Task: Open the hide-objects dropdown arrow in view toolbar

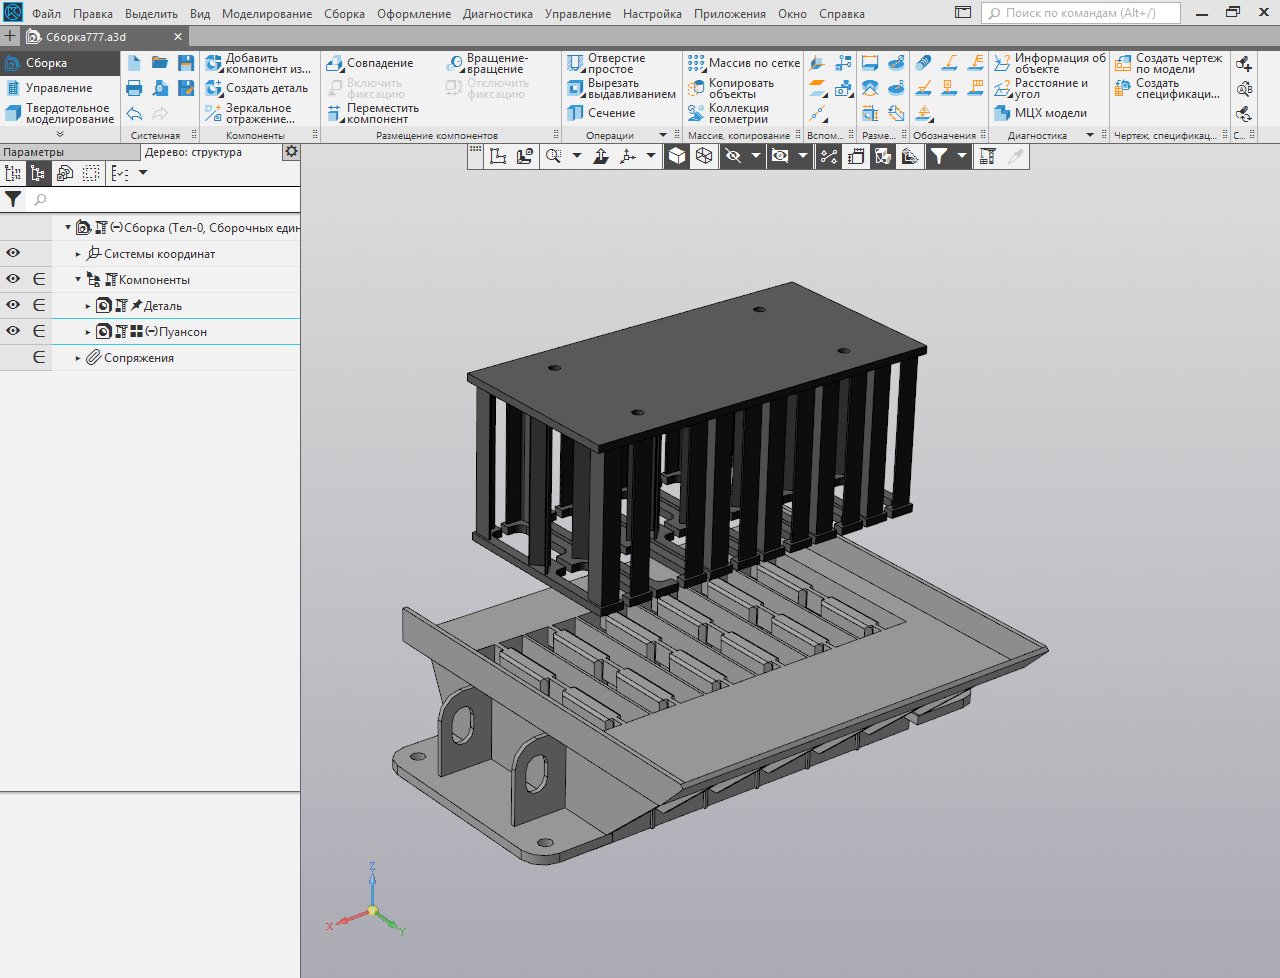Action: coord(756,156)
